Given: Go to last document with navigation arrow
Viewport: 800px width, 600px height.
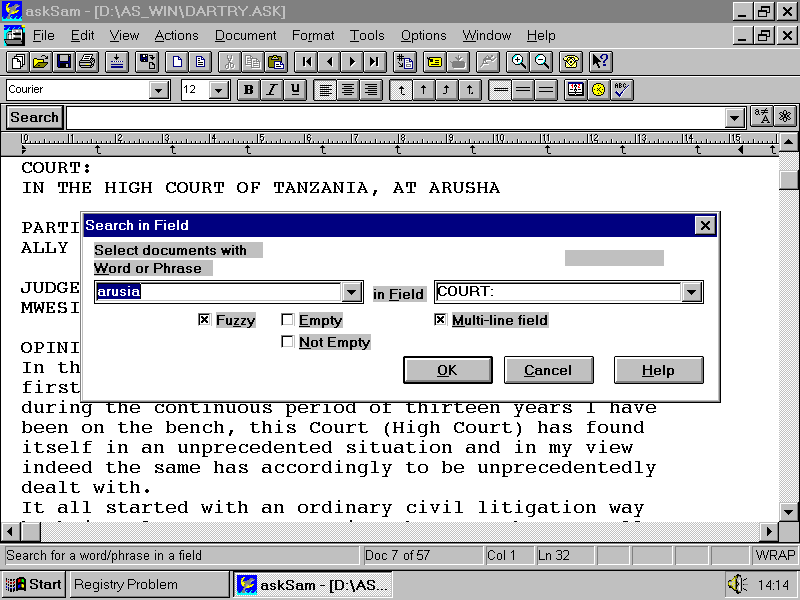Looking at the screenshot, I should 374,62.
